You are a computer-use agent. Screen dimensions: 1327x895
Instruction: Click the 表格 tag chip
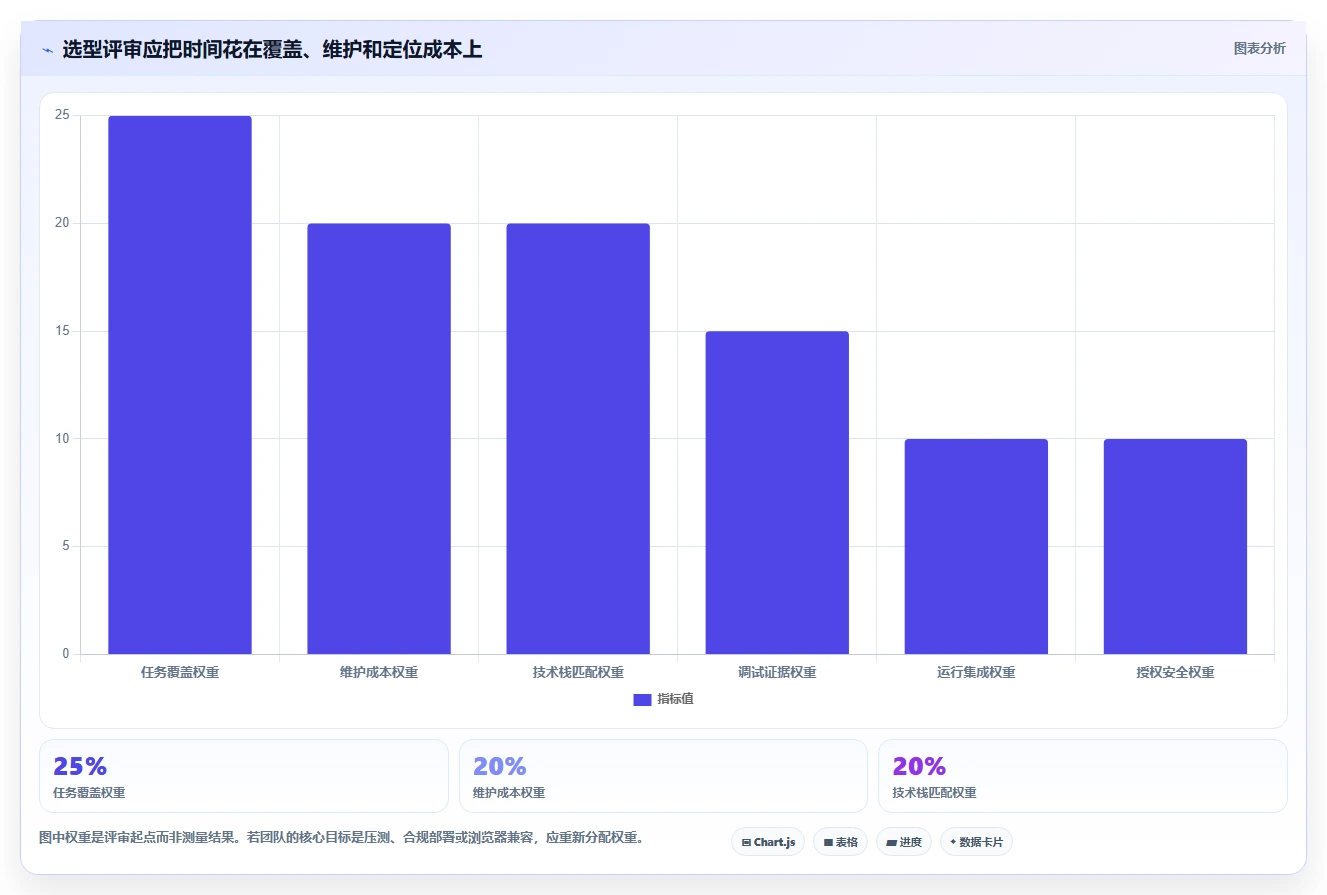(x=840, y=842)
